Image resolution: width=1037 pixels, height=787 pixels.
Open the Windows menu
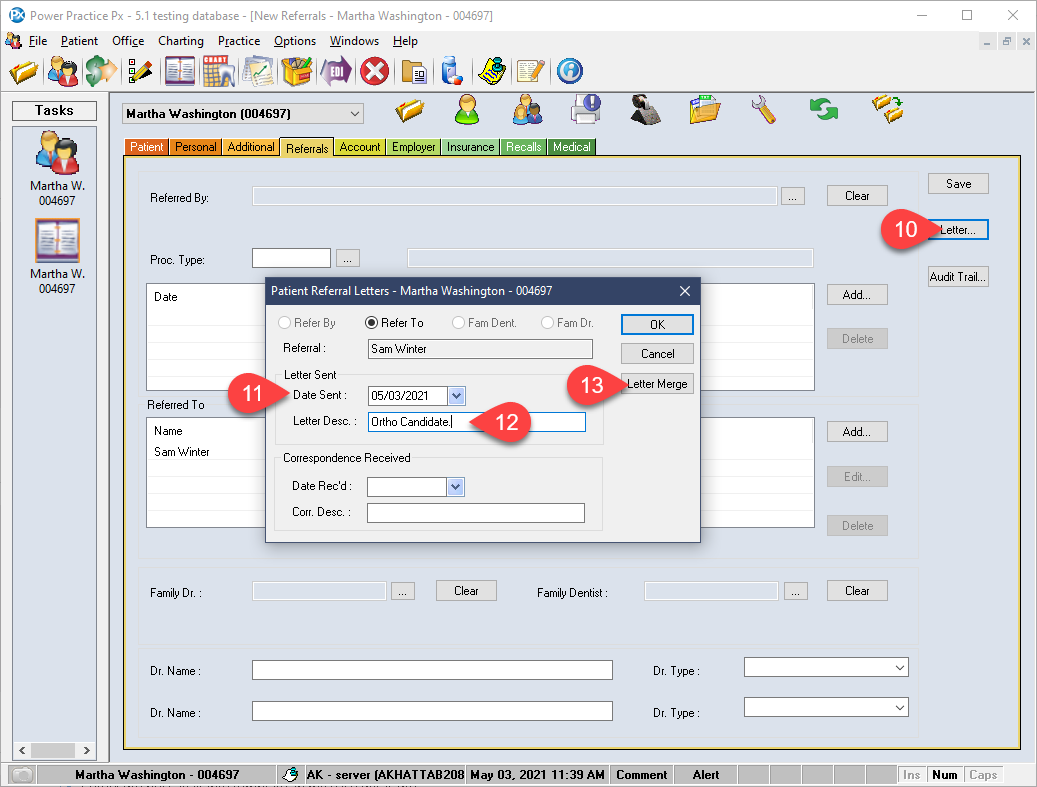(x=354, y=41)
